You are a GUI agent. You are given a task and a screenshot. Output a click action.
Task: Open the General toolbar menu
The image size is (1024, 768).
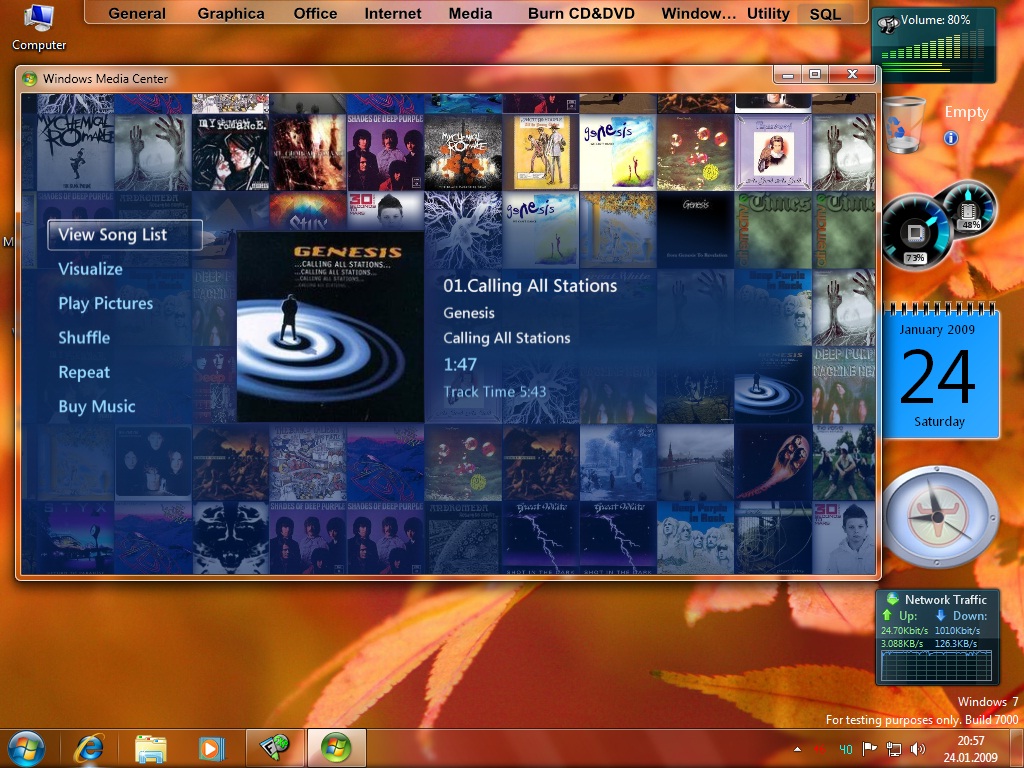(137, 14)
